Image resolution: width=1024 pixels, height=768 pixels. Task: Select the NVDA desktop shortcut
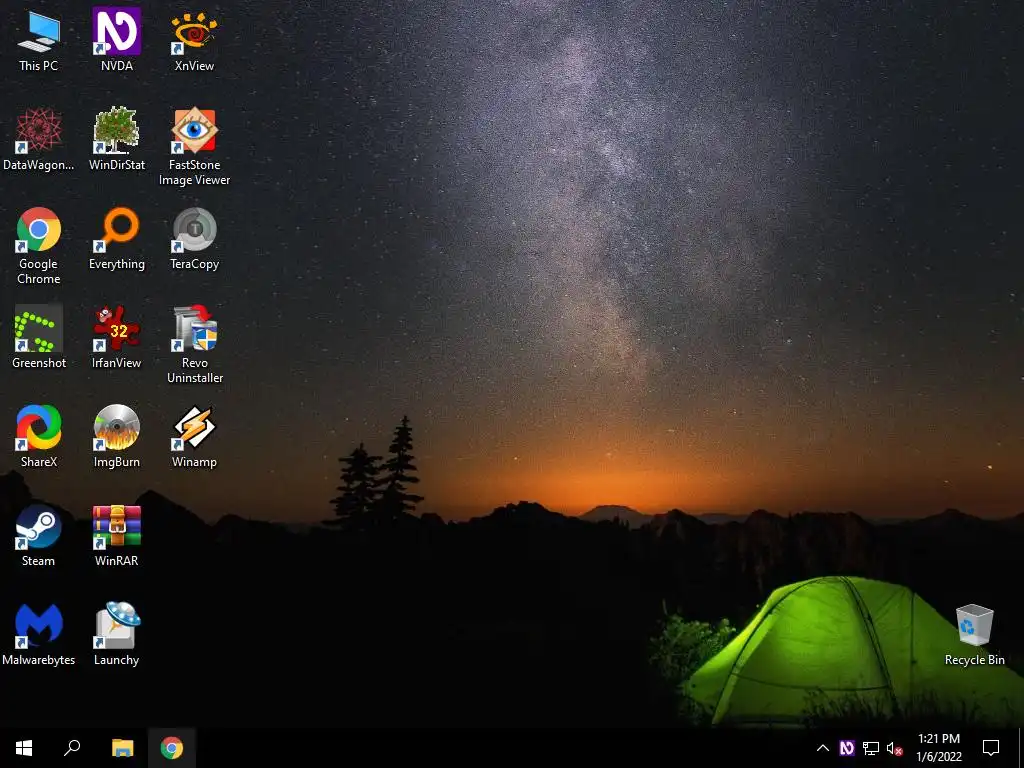116,40
